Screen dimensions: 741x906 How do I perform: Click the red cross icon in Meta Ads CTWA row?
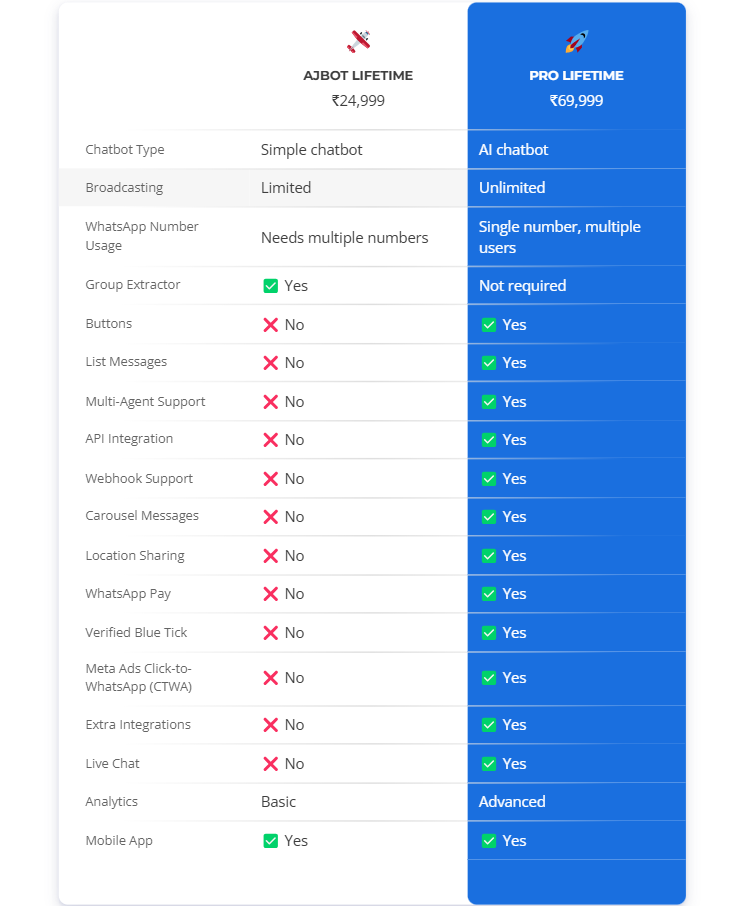coord(271,678)
